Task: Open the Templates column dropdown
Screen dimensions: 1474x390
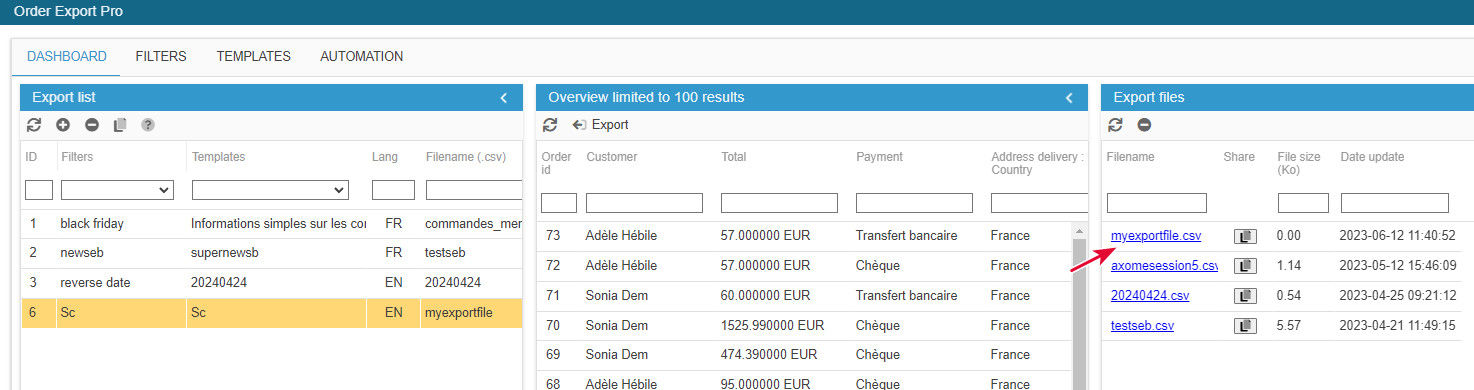Action: (x=270, y=190)
